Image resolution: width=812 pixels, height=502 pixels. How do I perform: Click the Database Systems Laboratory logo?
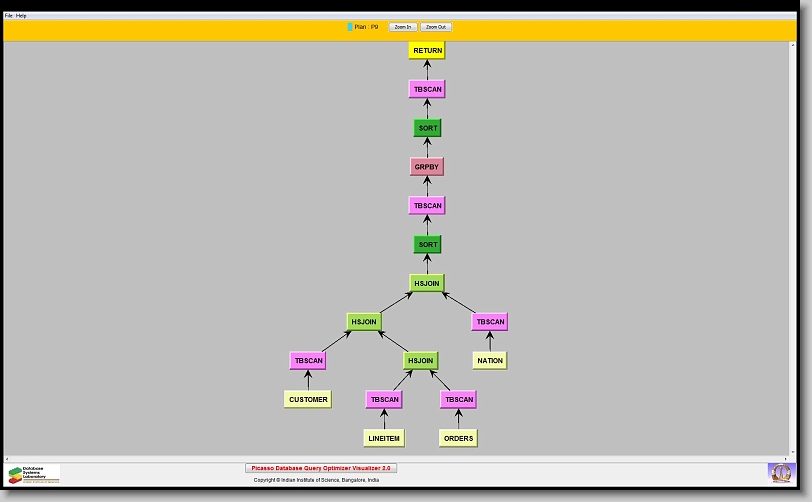click(x=34, y=474)
